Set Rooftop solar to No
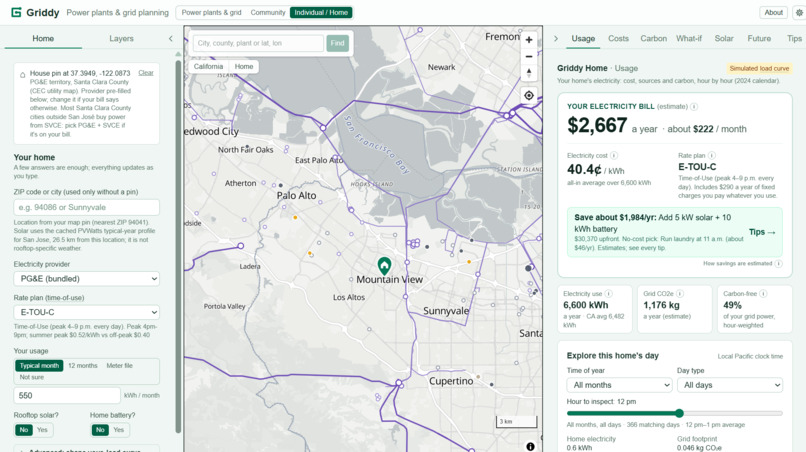The width and height of the screenshot is (806, 452). pos(24,430)
